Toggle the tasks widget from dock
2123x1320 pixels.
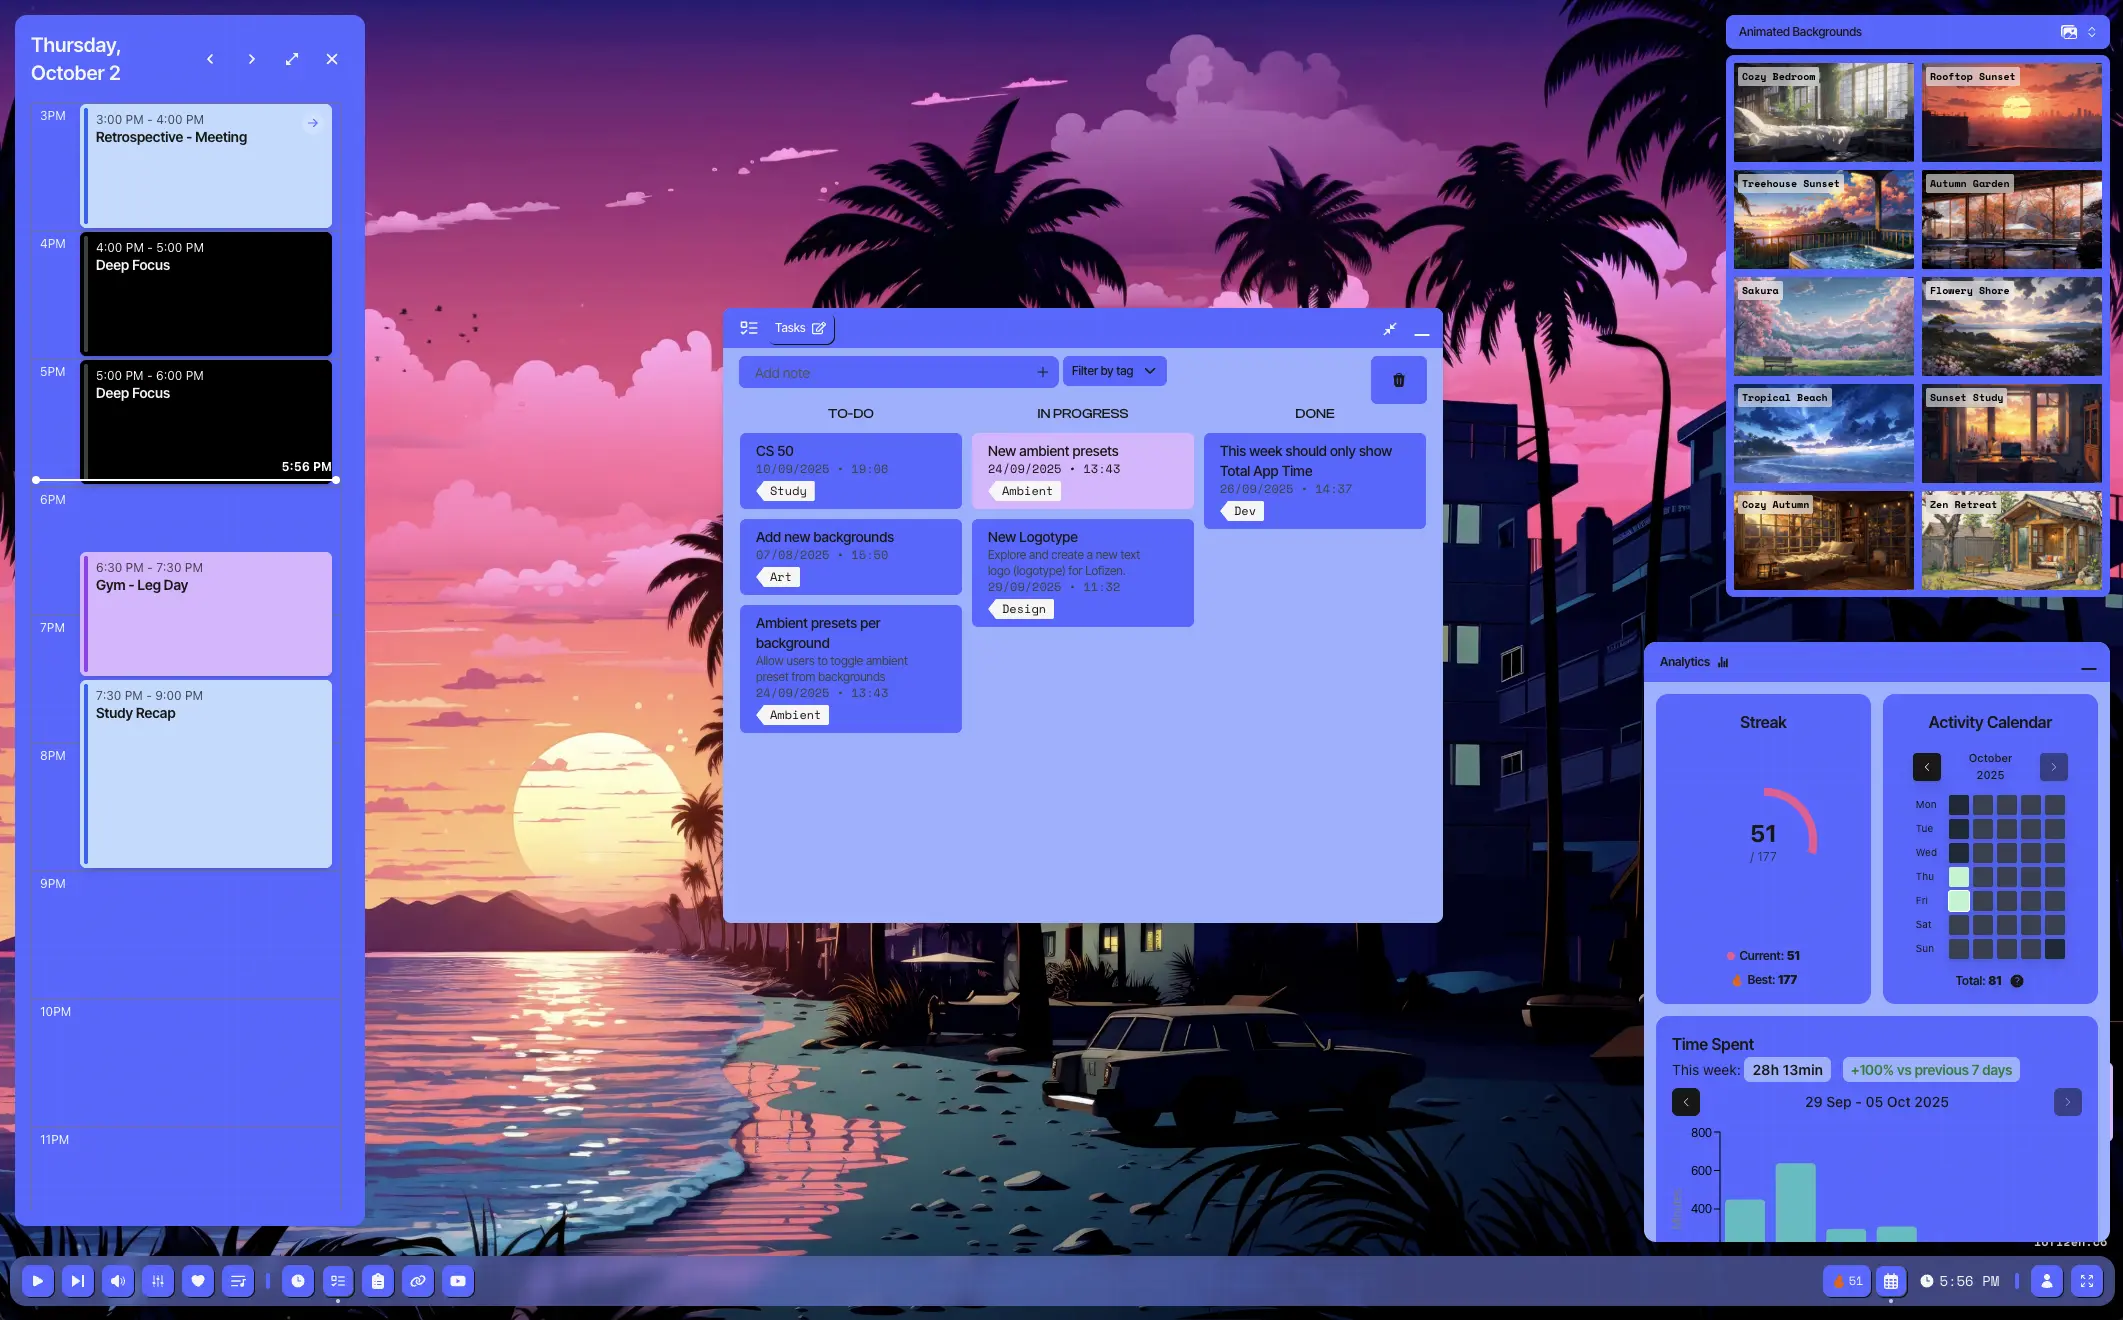pyautogui.click(x=338, y=1281)
